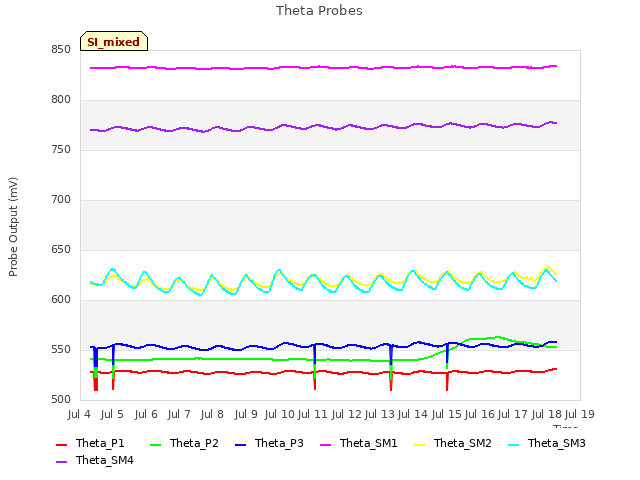
Task: Click the Jul 13 x-axis label
Action: point(380,414)
